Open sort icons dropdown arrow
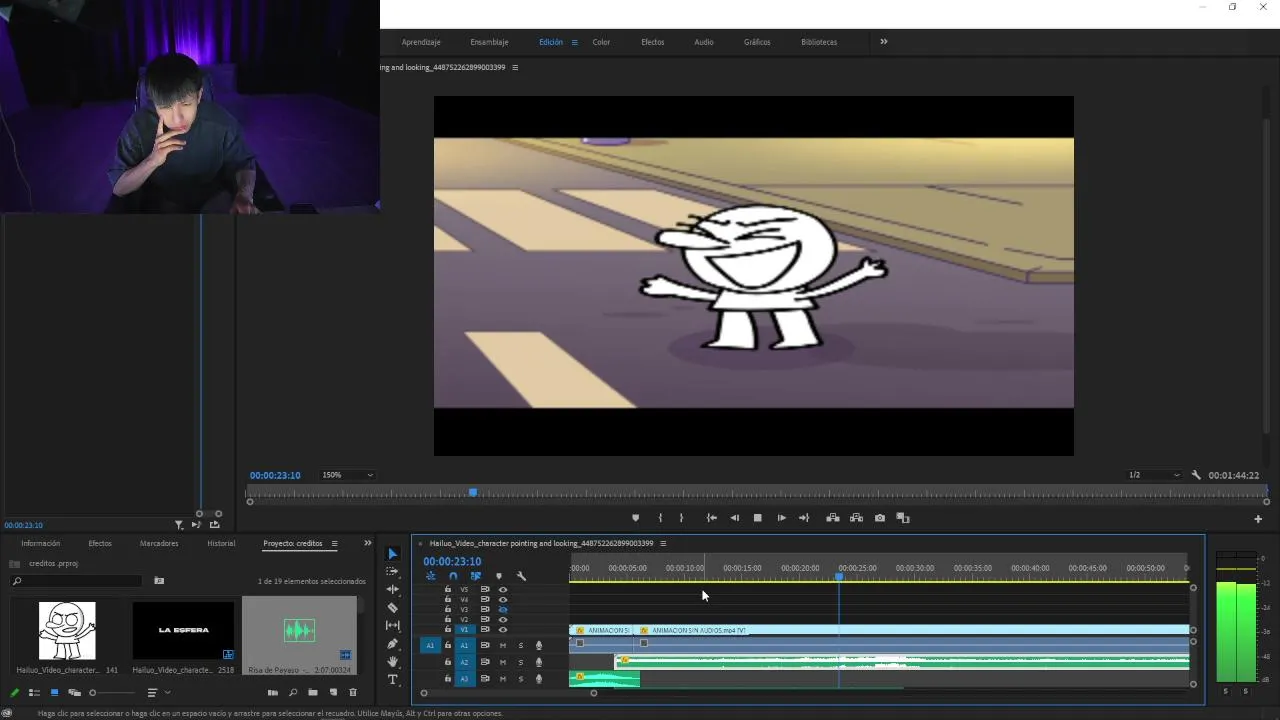 (167, 692)
